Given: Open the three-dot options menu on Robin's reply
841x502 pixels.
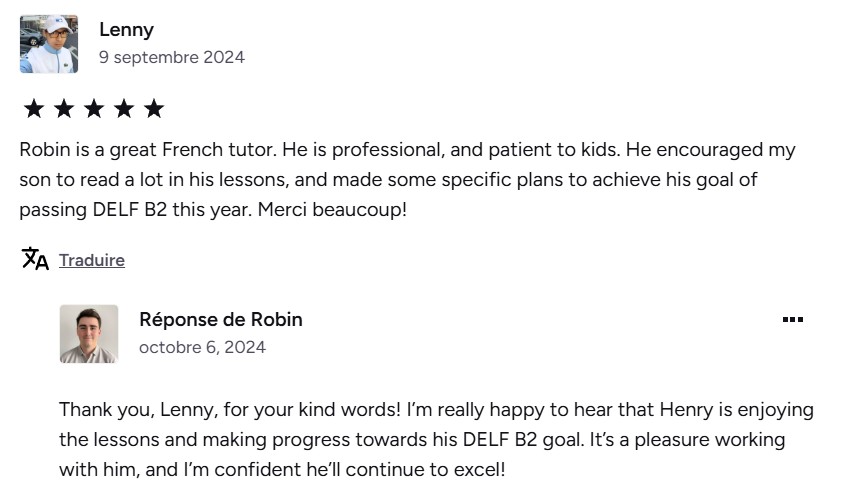Looking at the screenshot, I should click(792, 320).
